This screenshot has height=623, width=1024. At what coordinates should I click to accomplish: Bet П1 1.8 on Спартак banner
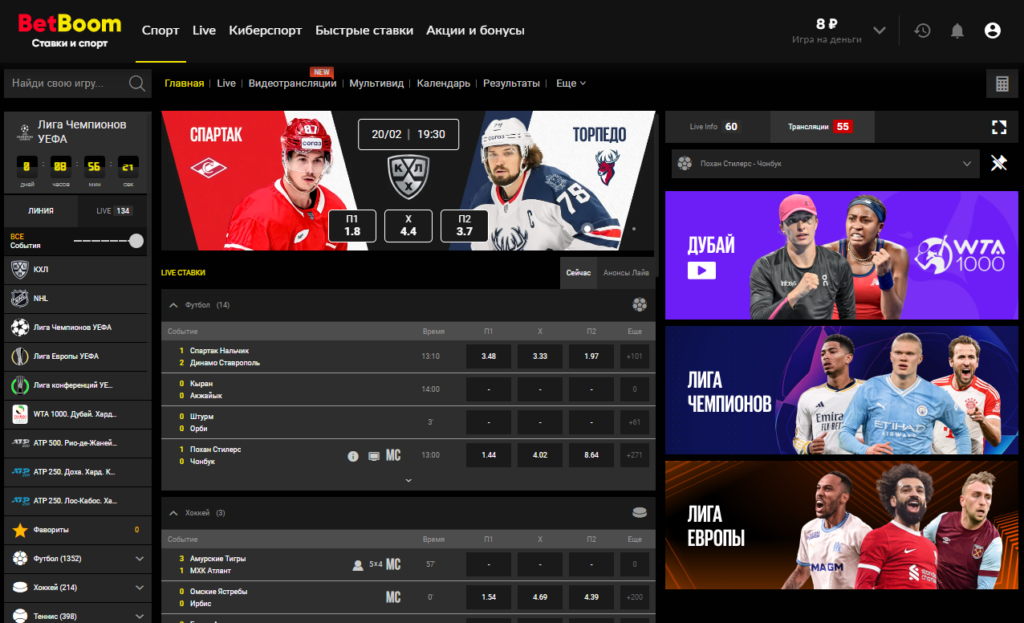(x=352, y=226)
